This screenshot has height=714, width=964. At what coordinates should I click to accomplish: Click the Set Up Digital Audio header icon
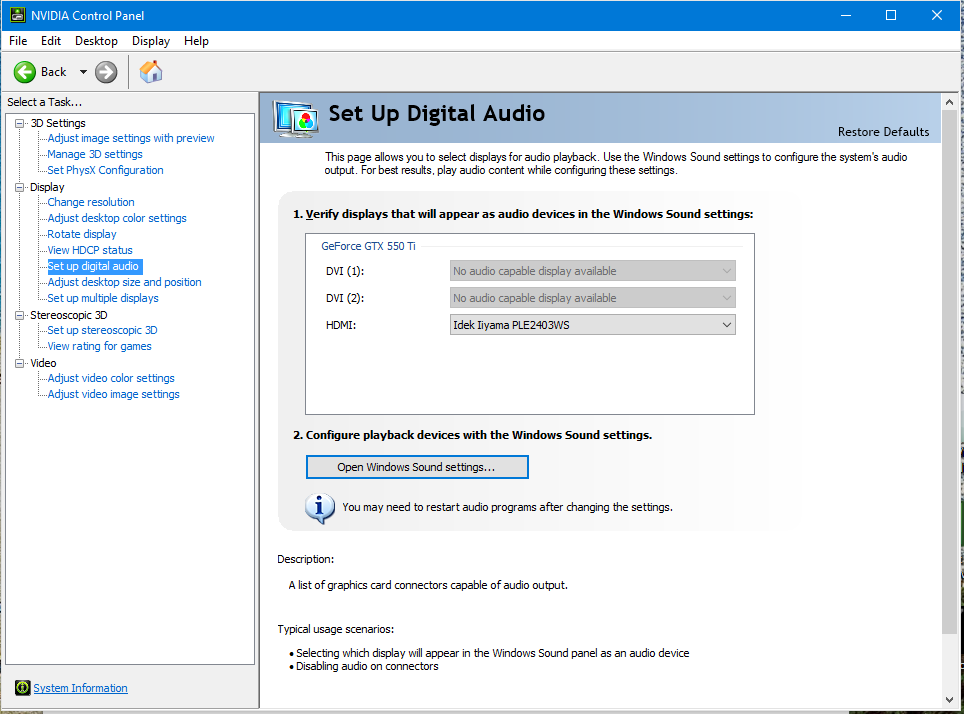pos(295,117)
